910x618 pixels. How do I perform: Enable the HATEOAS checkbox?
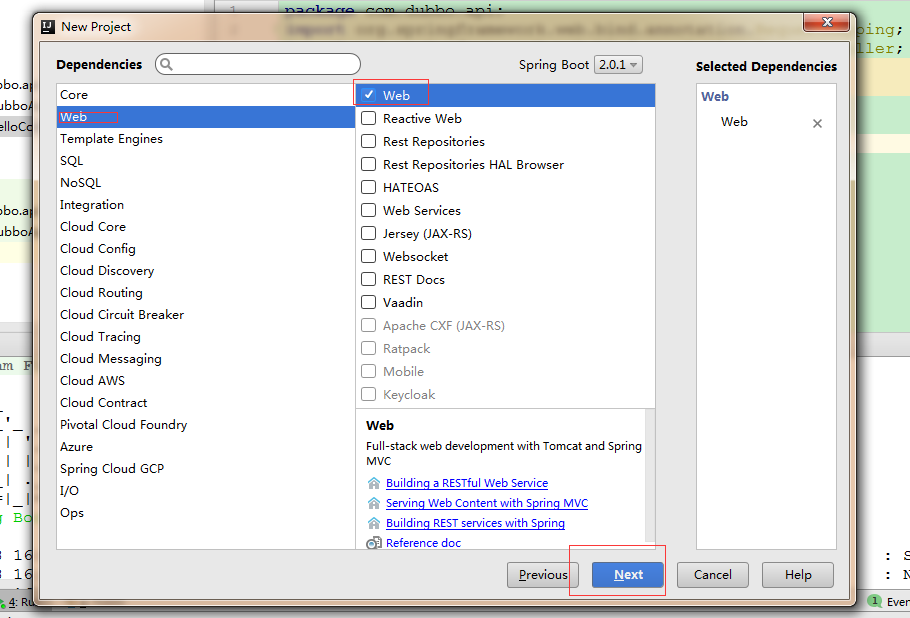pyautogui.click(x=369, y=187)
